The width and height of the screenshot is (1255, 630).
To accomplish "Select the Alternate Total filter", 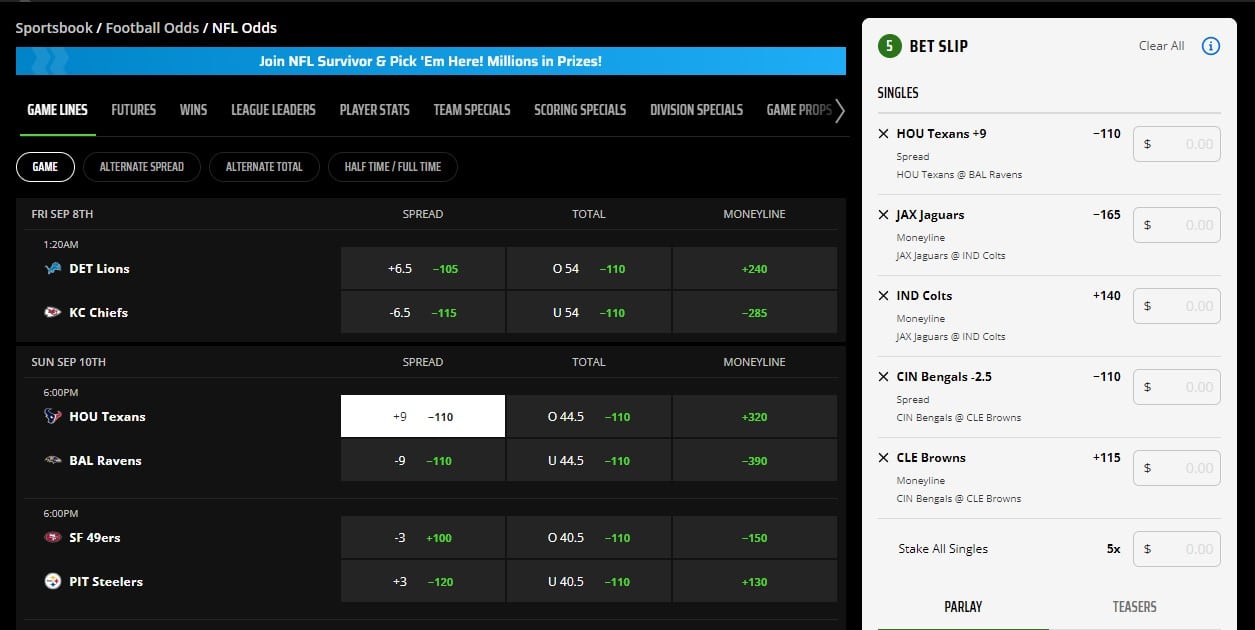I will pos(264,167).
